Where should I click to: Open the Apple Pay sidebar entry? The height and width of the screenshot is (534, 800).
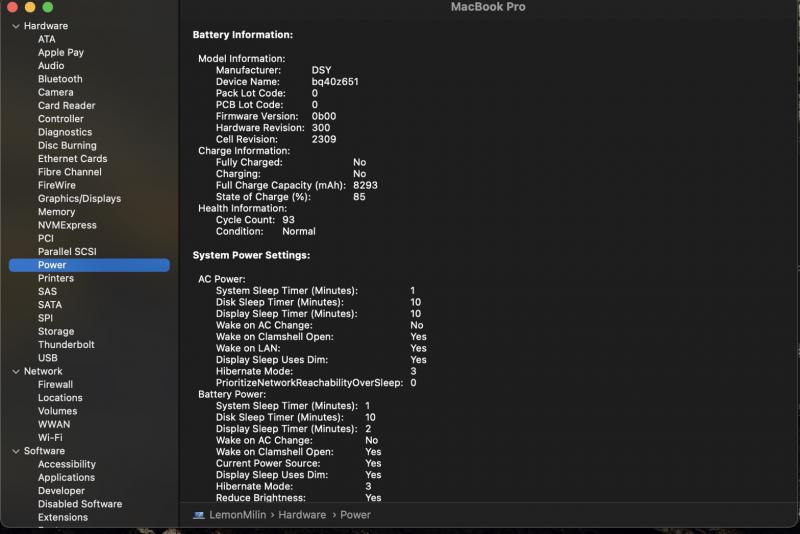point(61,53)
